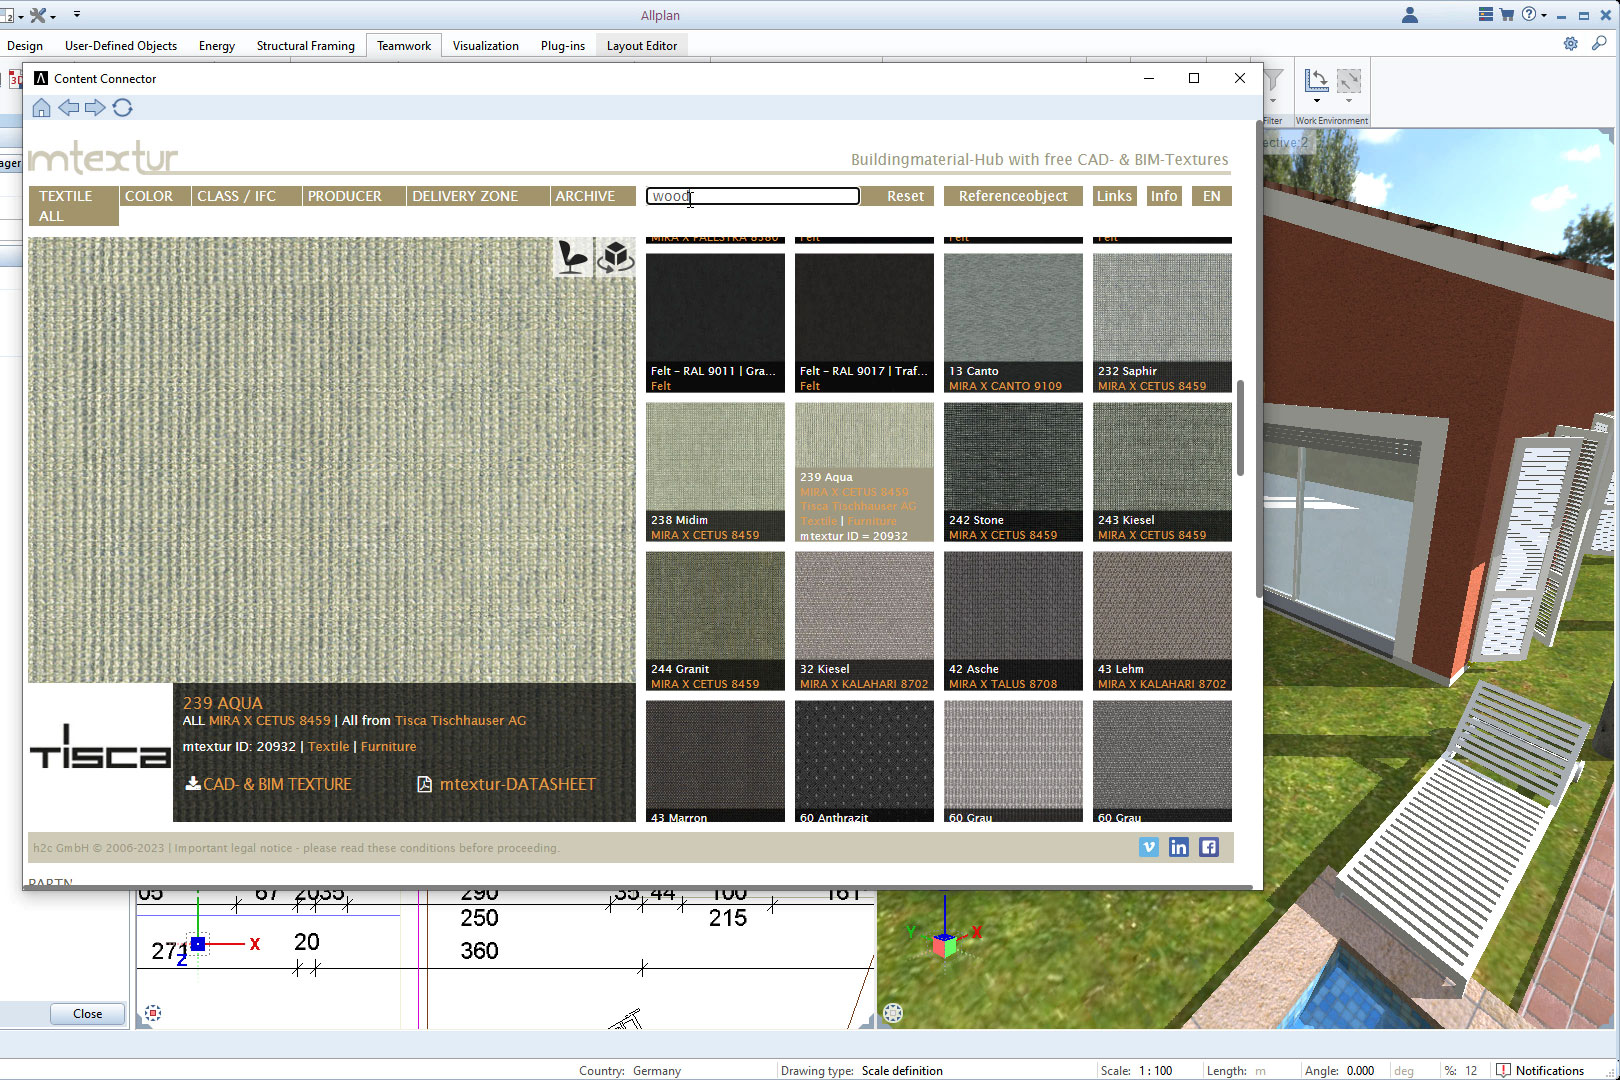
Task: Navigate forward using the right arrow icon
Action: click(95, 107)
